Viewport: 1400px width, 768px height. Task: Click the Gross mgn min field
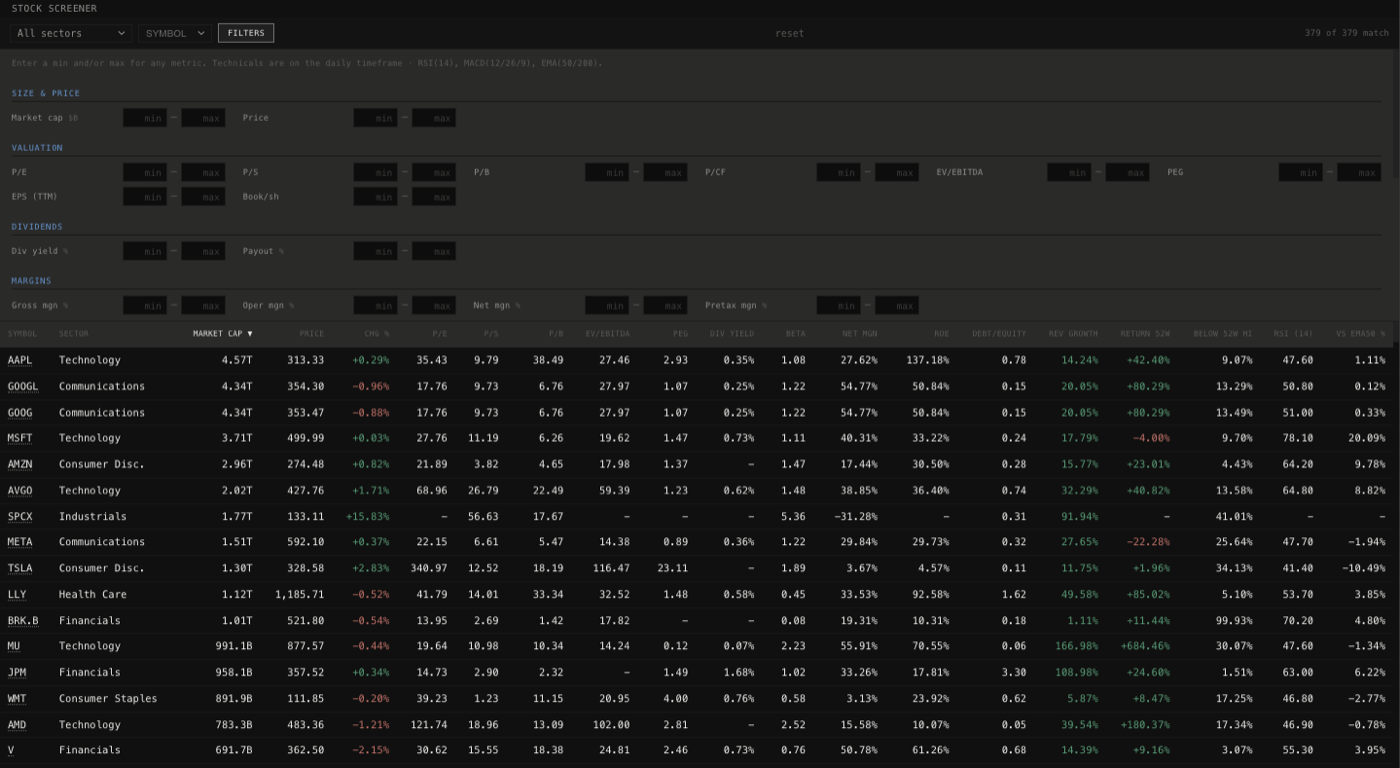point(145,305)
